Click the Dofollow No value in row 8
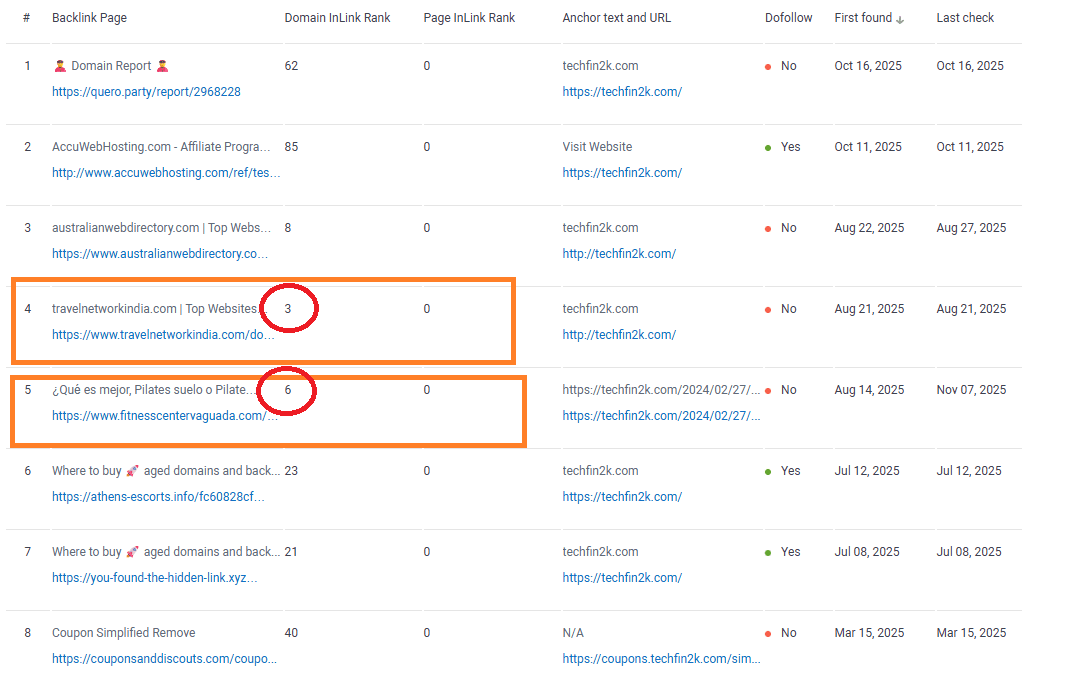Screen dimensions: 1085x697 (x=789, y=633)
